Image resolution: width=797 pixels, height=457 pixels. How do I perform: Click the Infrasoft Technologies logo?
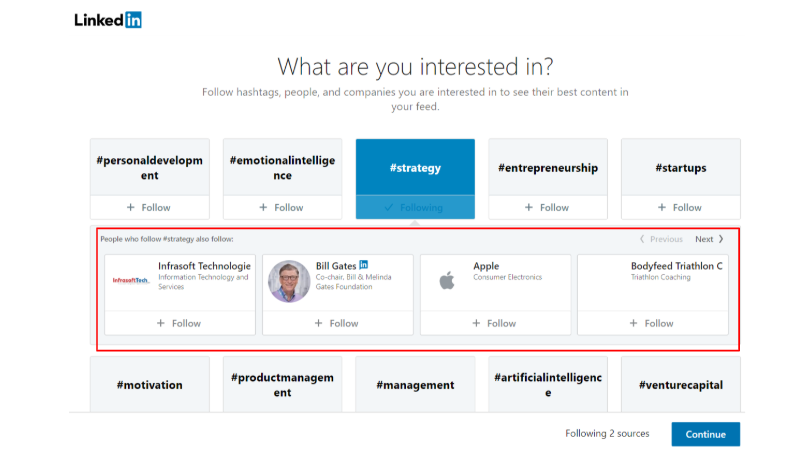[130, 280]
